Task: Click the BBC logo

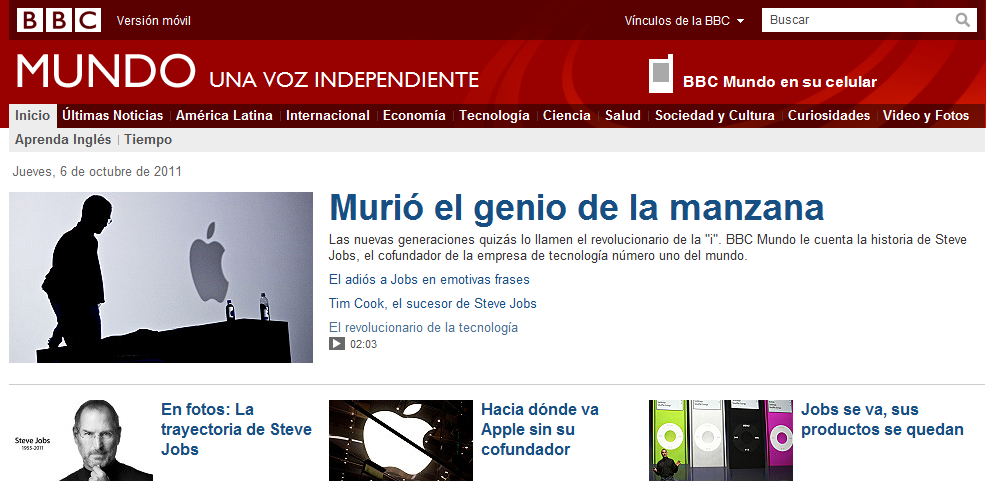Action: (x=58, y=20)
